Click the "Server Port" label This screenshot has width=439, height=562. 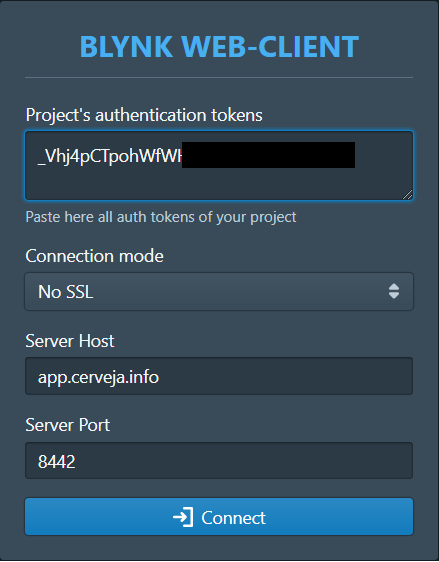68,425
